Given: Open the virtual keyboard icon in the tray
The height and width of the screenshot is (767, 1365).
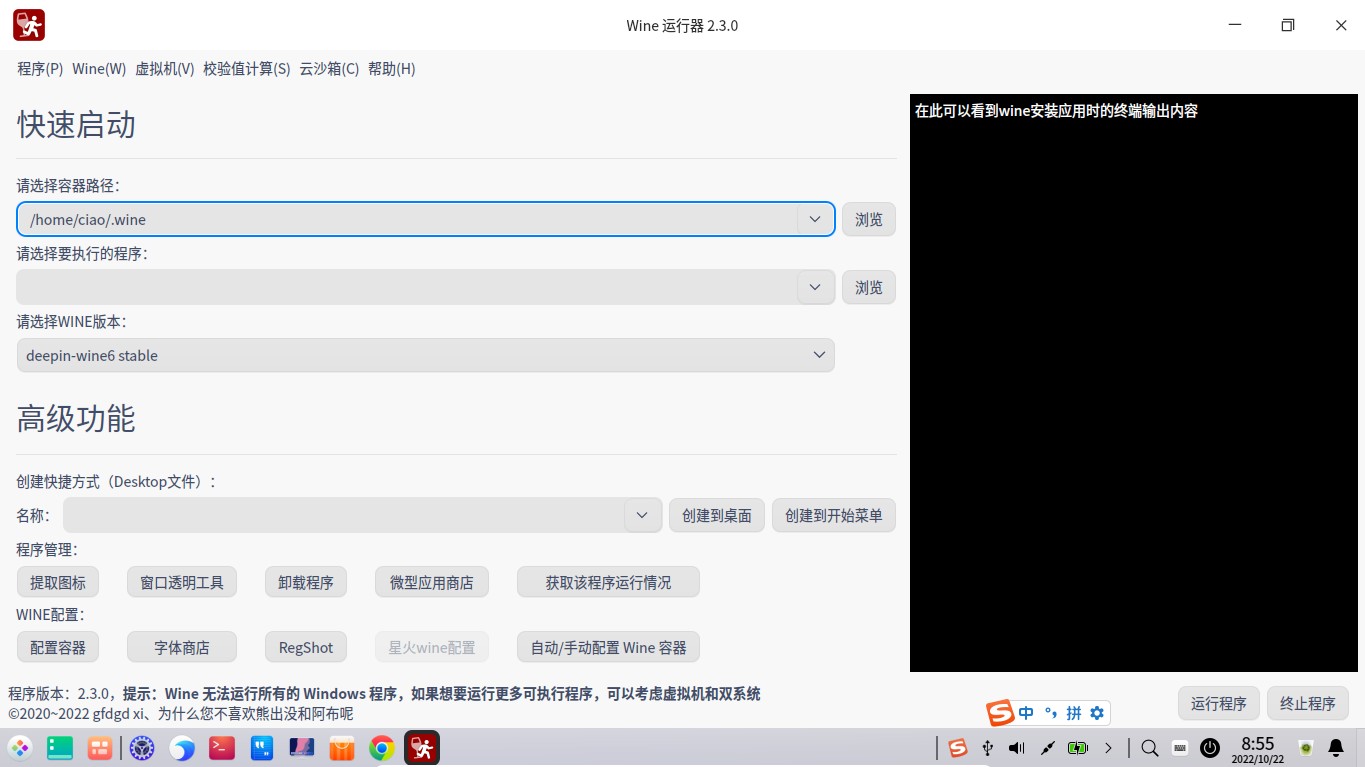Looking at the screenshot, I should (x=1180, y=747).
